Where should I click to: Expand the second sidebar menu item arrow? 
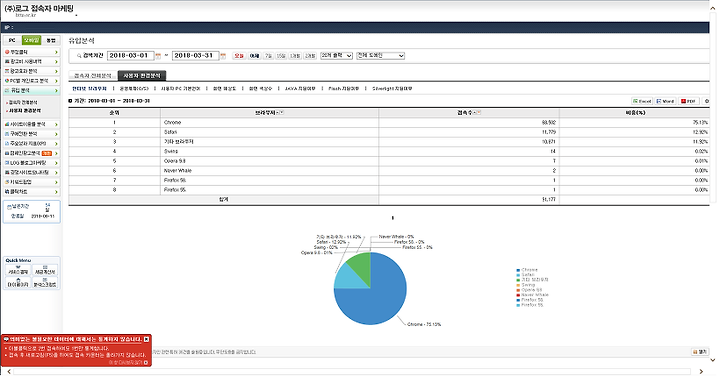pos(56,62)
